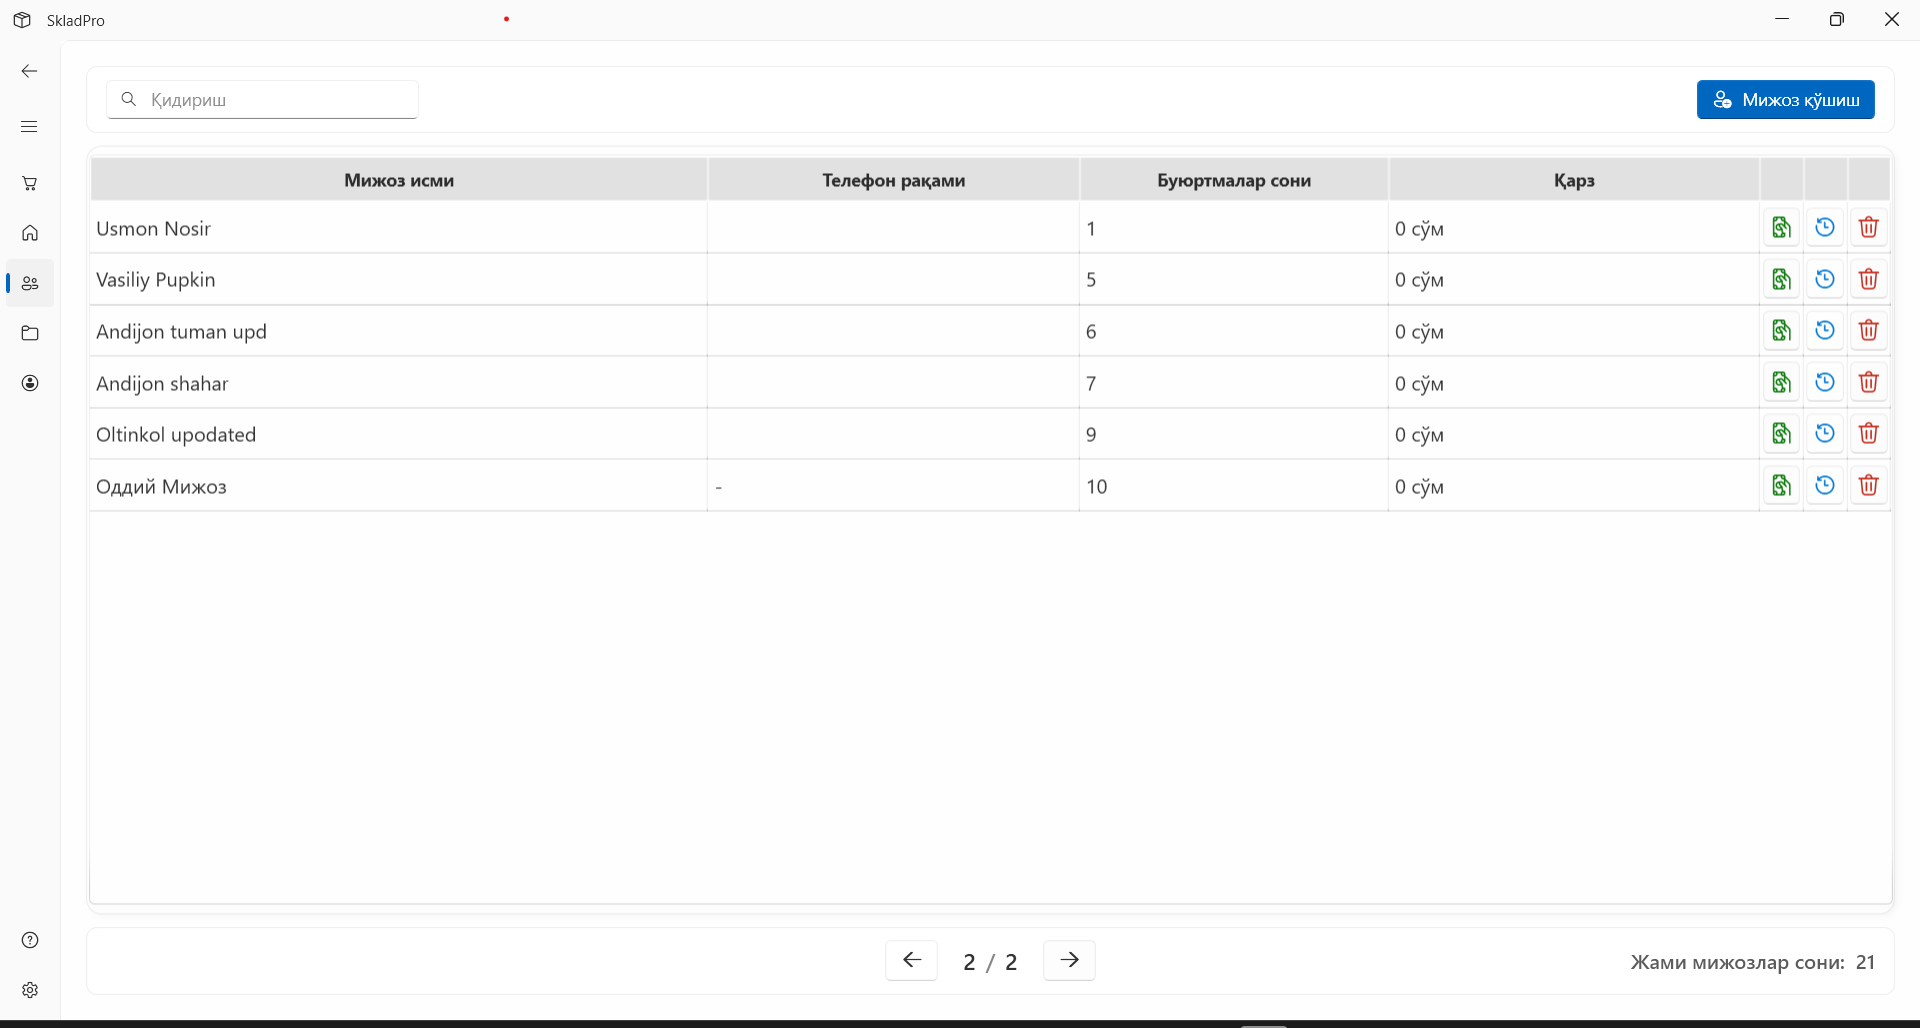The image size is (1920, 1028).
Task: Go to the previous page of customers
Action: pyautogui.click(x=911, y=960)
